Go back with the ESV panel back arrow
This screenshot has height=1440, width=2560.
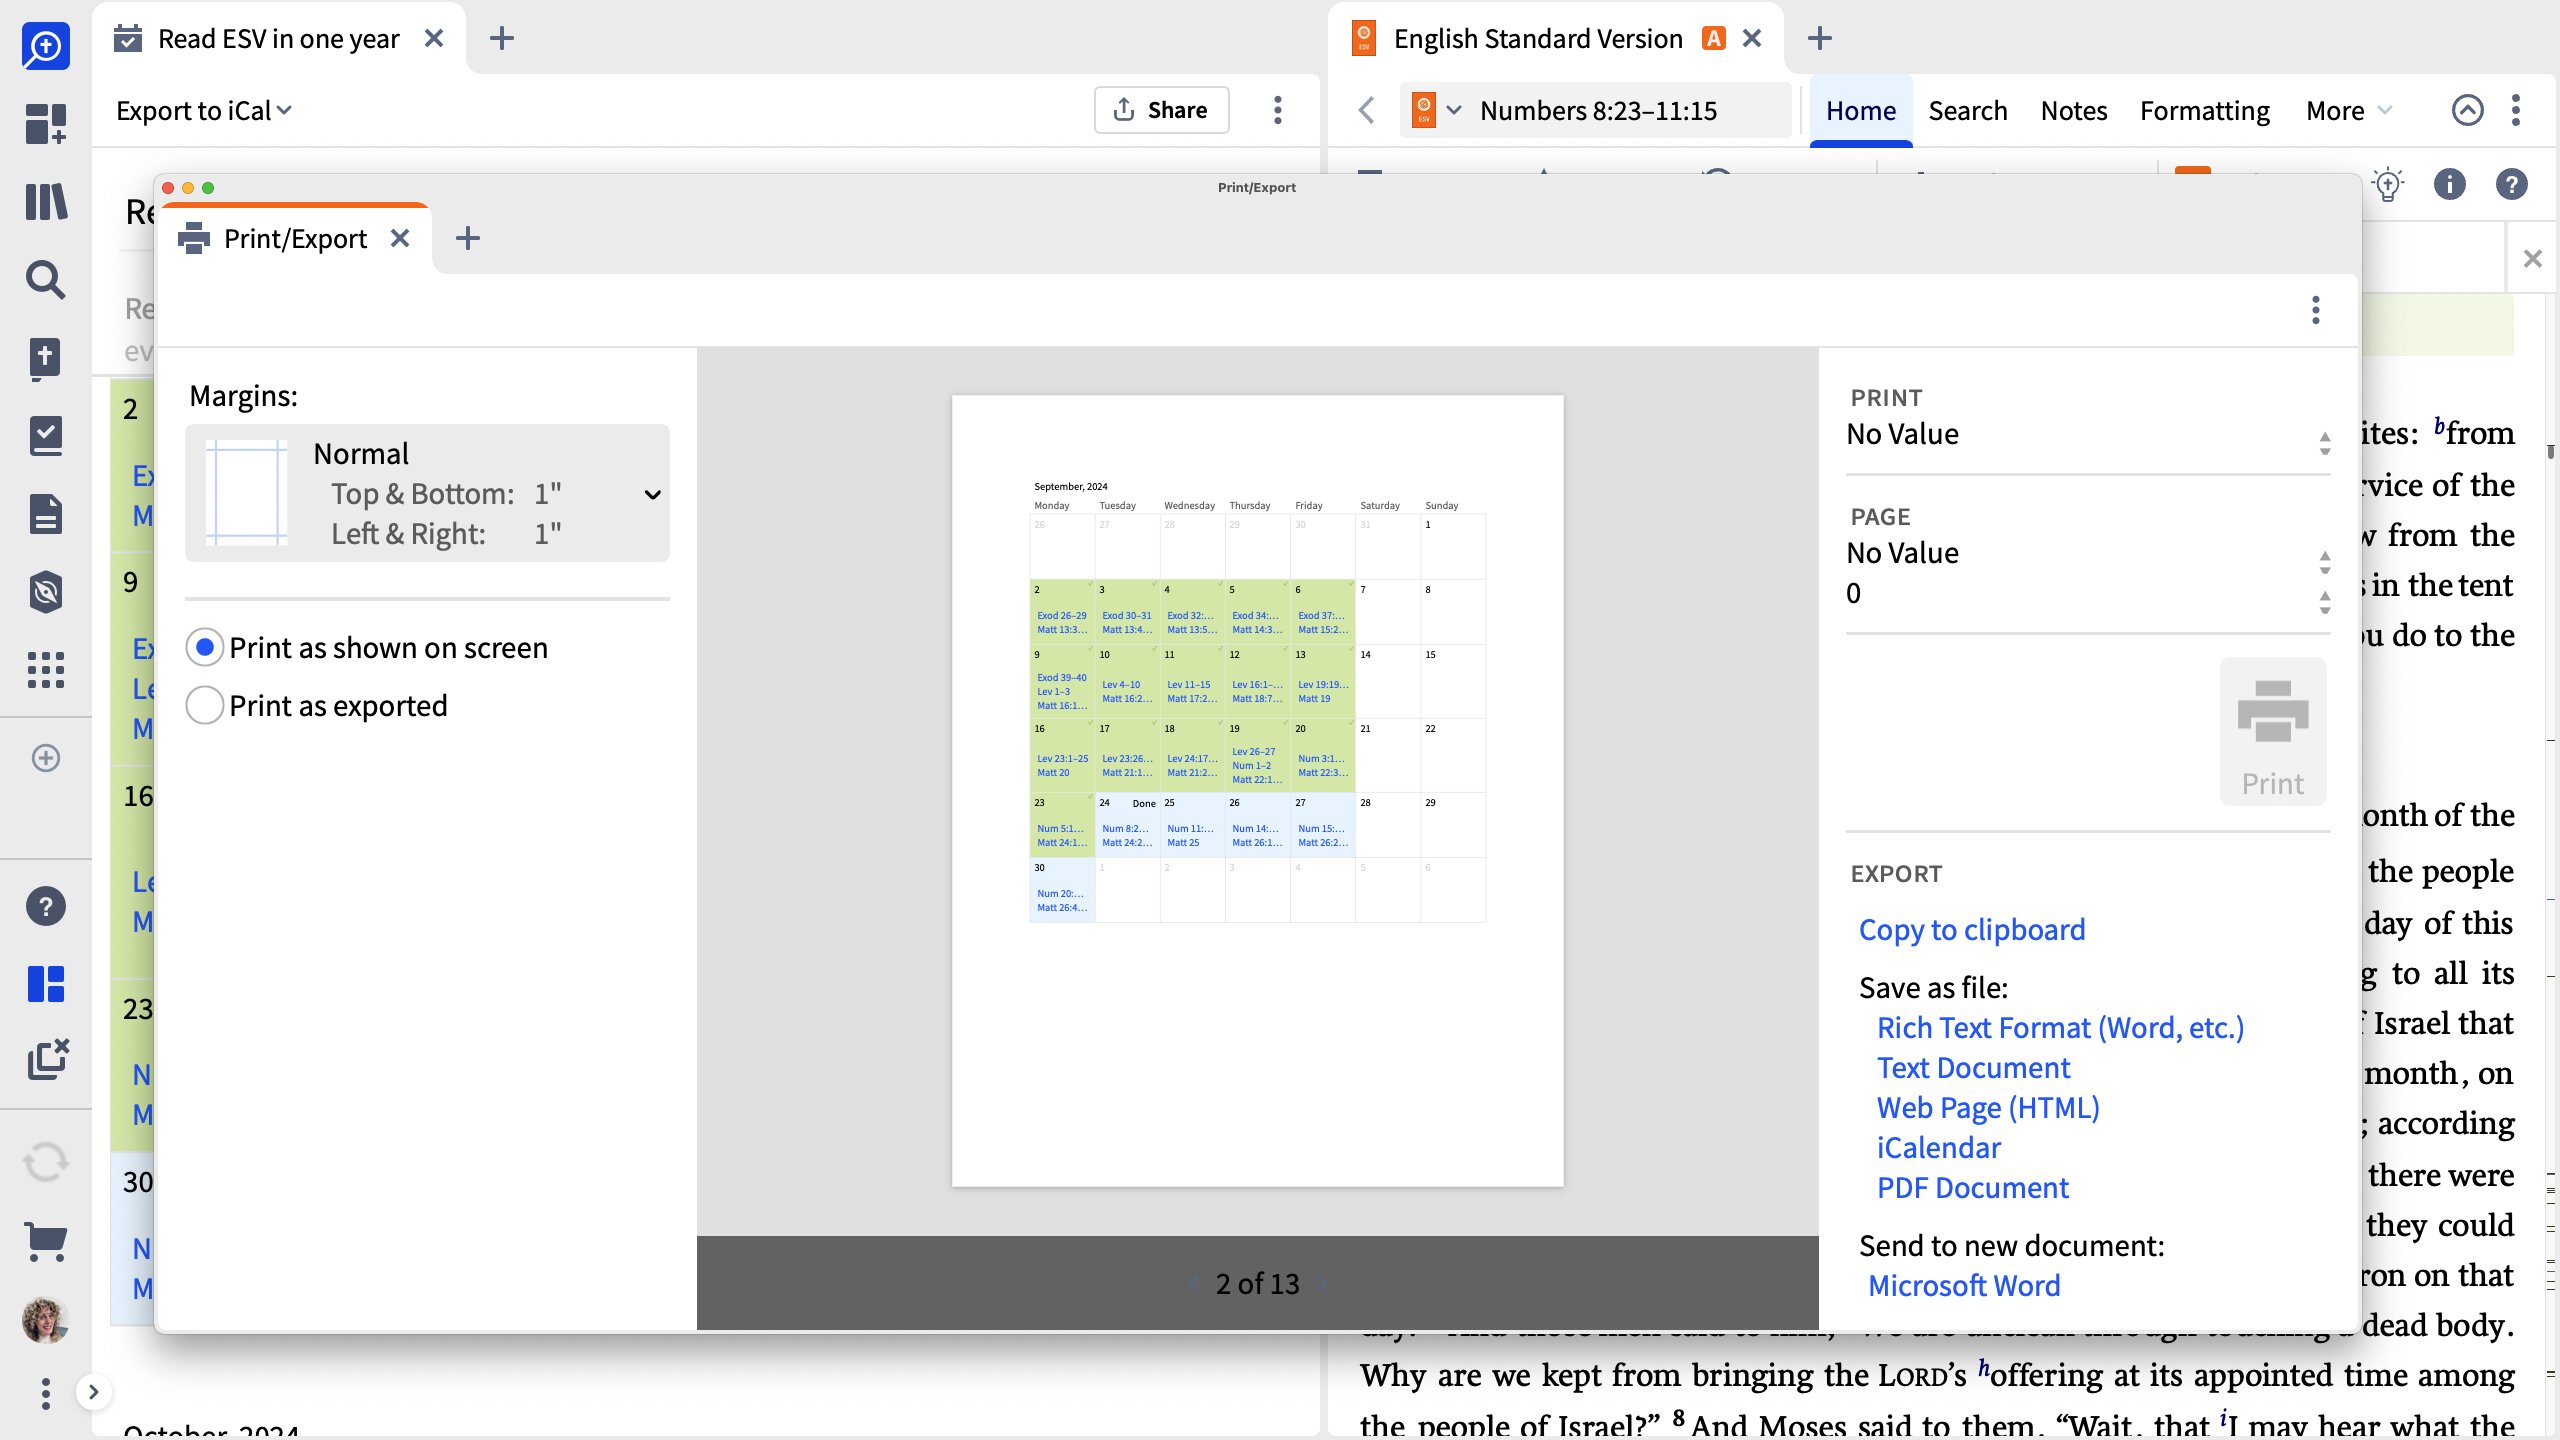pyautogui.click(x=1367, y=110)
